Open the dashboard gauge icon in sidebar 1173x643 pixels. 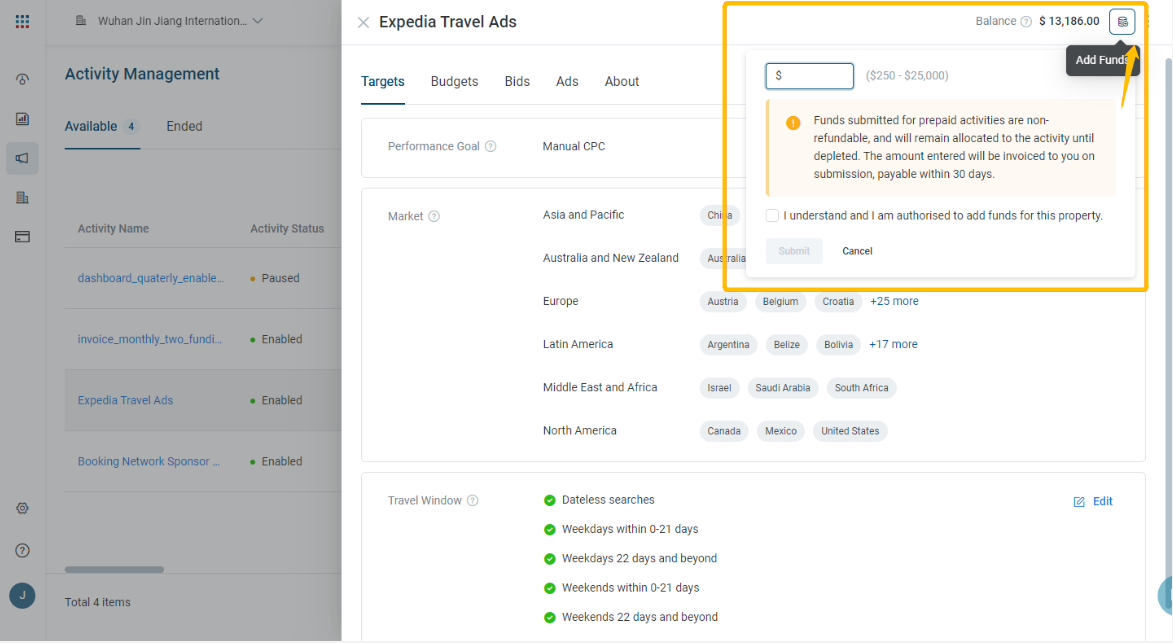pos(22,79)
